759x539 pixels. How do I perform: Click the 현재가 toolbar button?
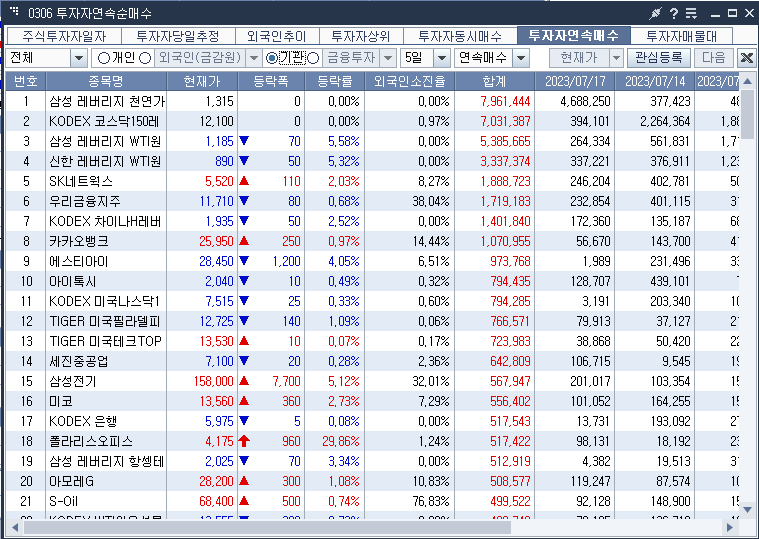(x=579, y=58)
